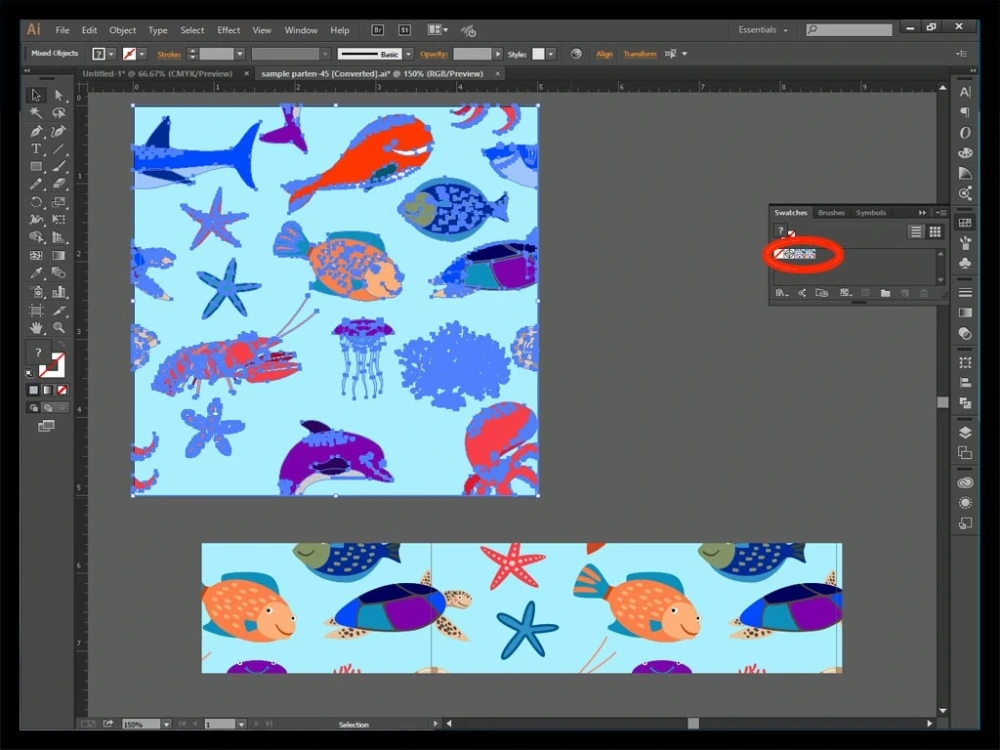The height and width of the screenshot is (750, 1000).
Task: Select the None swatch in Swatches list
Action: [779, 254]
